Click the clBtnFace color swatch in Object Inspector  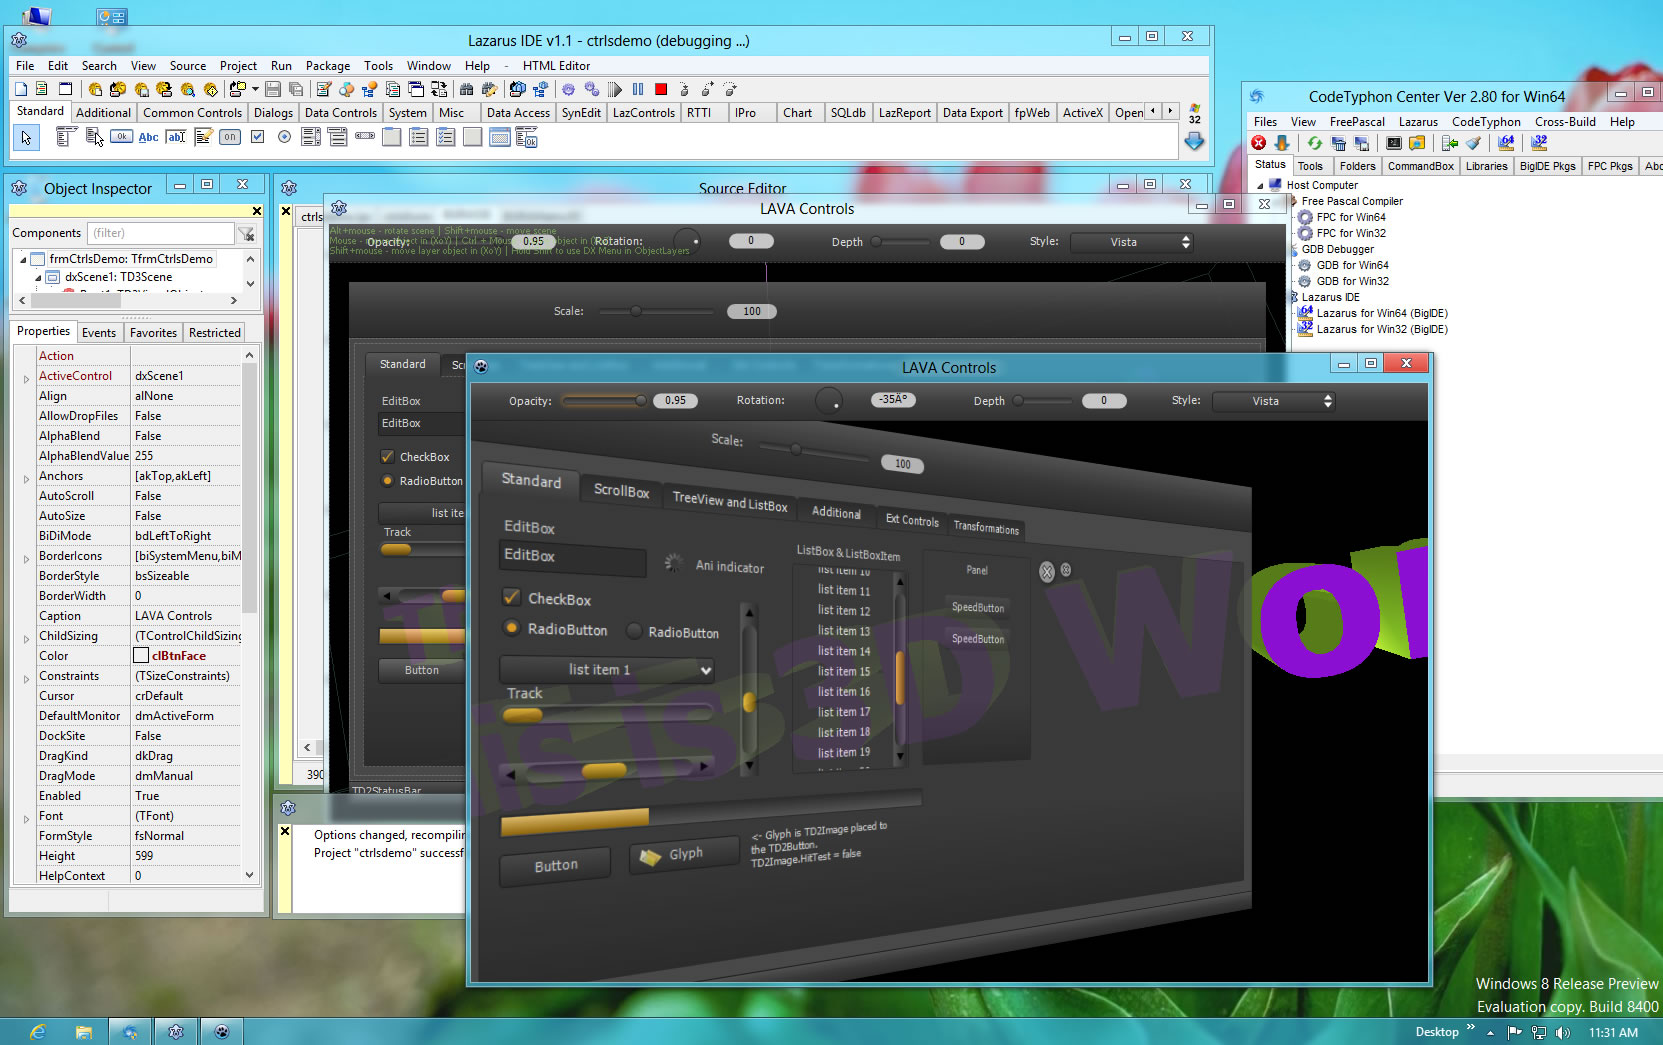click(x=141, y=656)
